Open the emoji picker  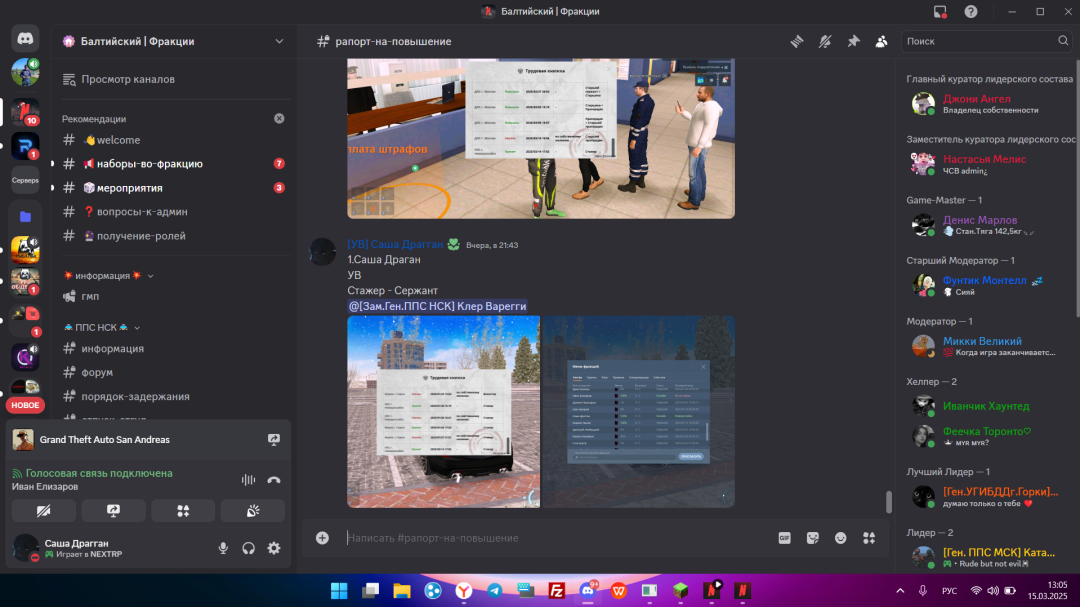[x=841, y=537]
